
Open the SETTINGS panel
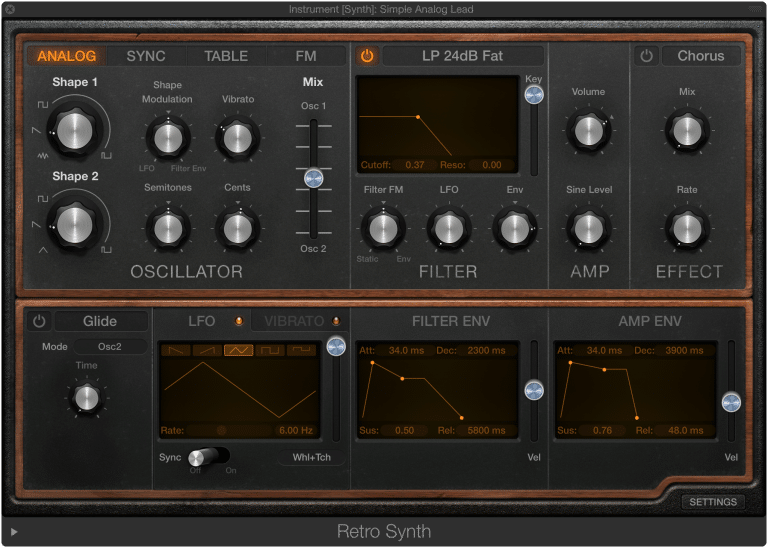[713, 502]
